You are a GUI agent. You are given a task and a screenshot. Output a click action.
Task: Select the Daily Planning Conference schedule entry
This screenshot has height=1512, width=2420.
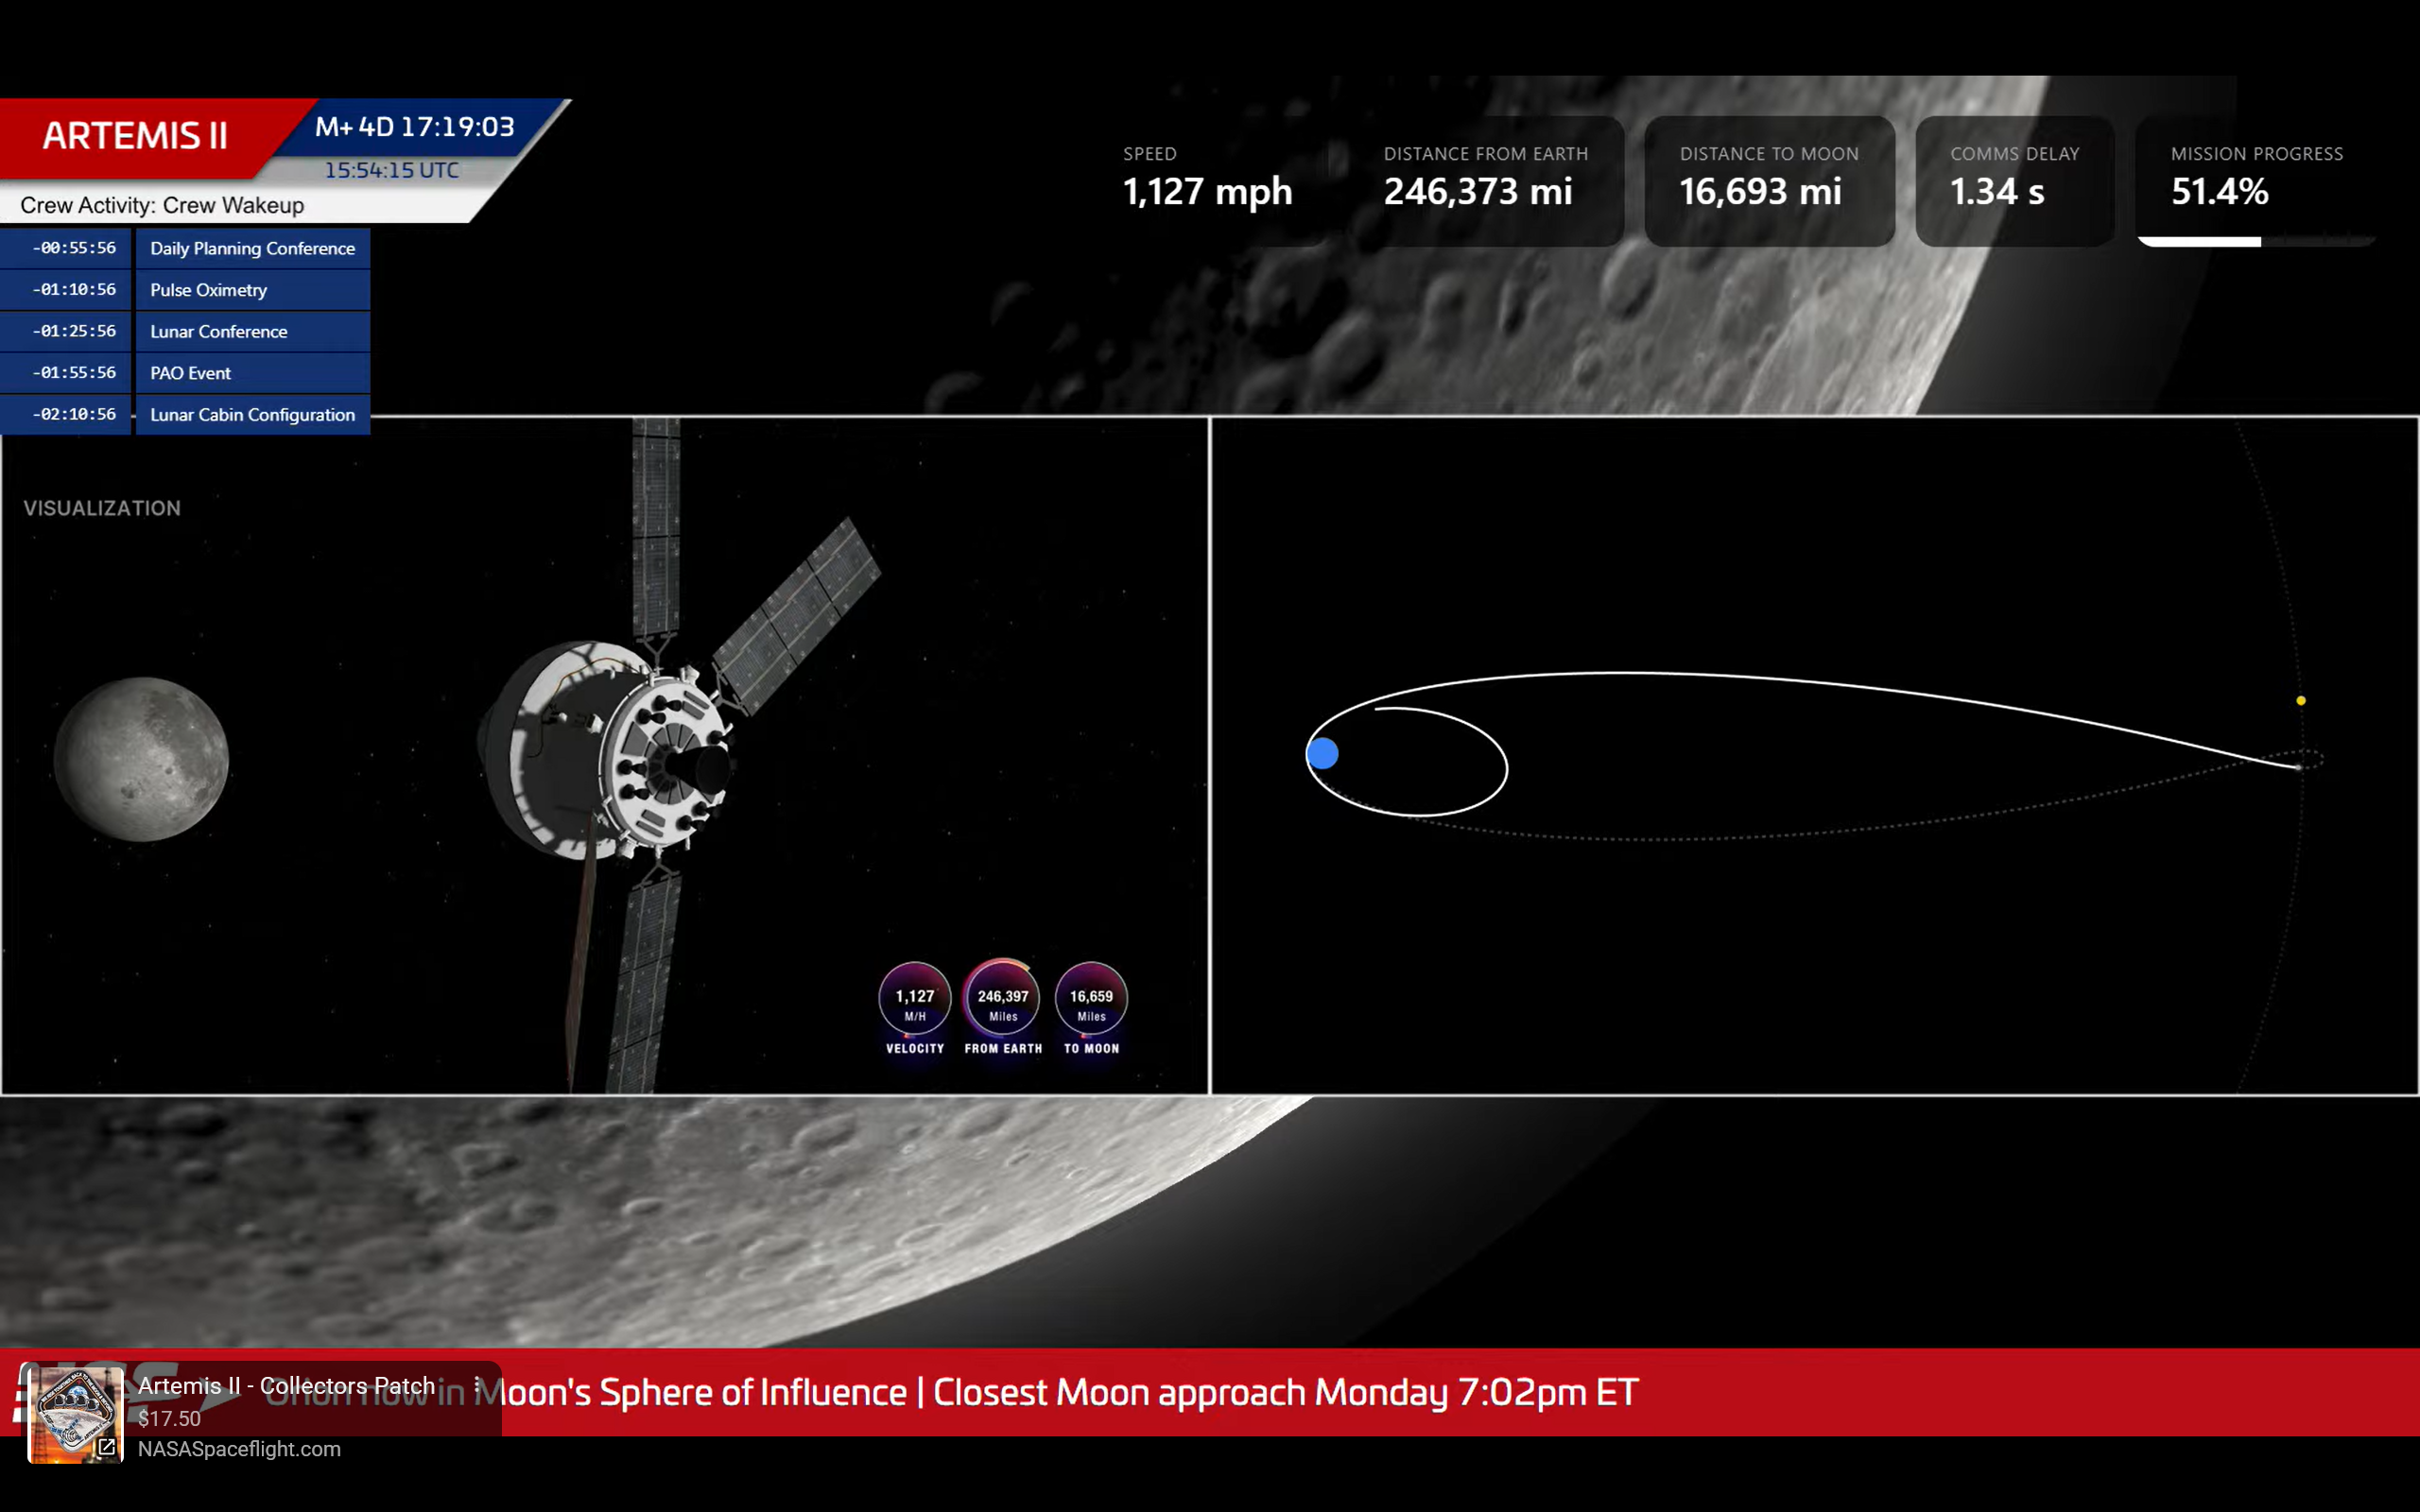pos(252,248)
